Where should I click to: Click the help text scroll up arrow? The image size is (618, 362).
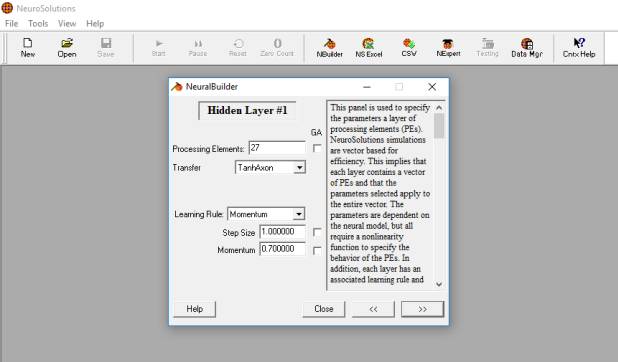tap(439, 107)
